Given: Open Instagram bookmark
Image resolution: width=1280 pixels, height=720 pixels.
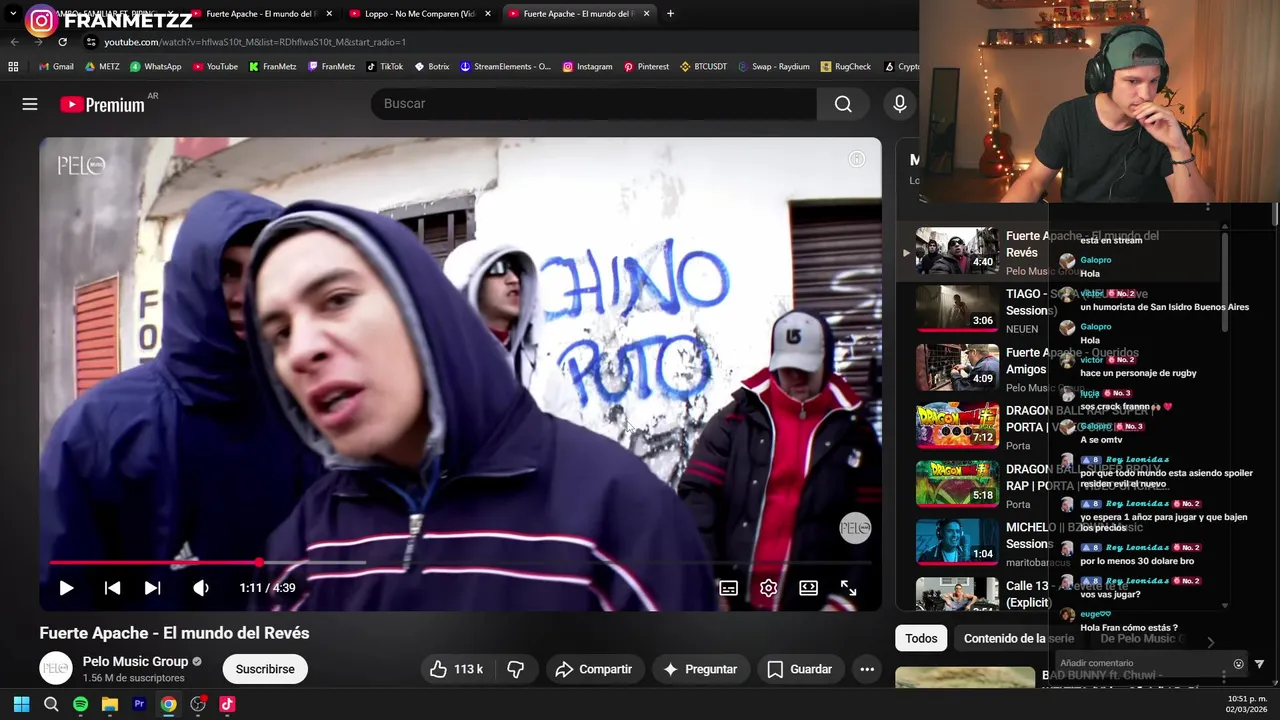Looking at the screenshot, I should click(x=587, y=67).
